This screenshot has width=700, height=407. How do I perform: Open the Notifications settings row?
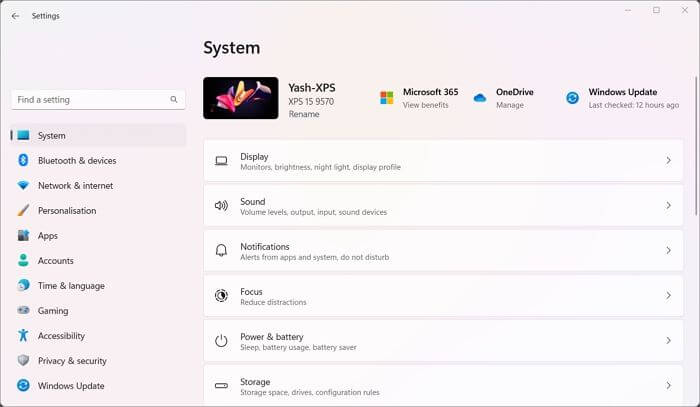click(443, 250)
